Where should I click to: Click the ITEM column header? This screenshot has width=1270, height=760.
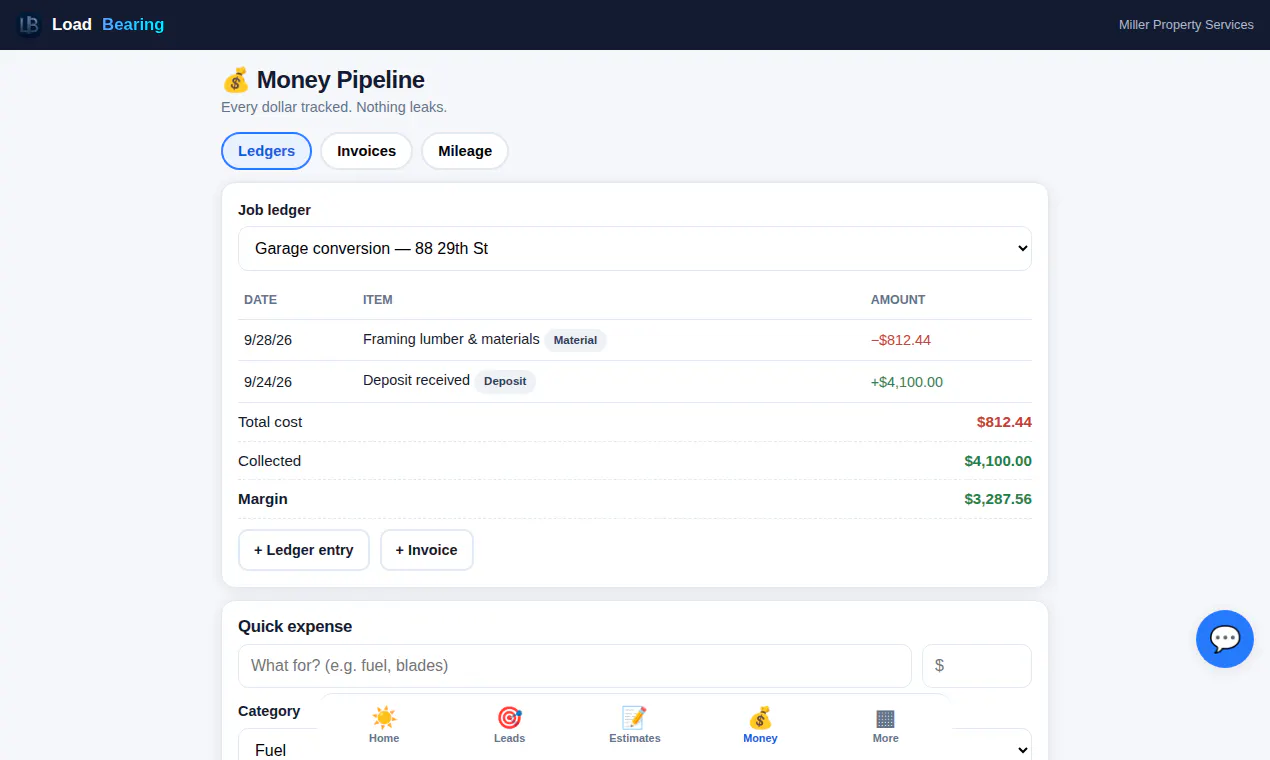pyautogui.click(x=378, y=300)
